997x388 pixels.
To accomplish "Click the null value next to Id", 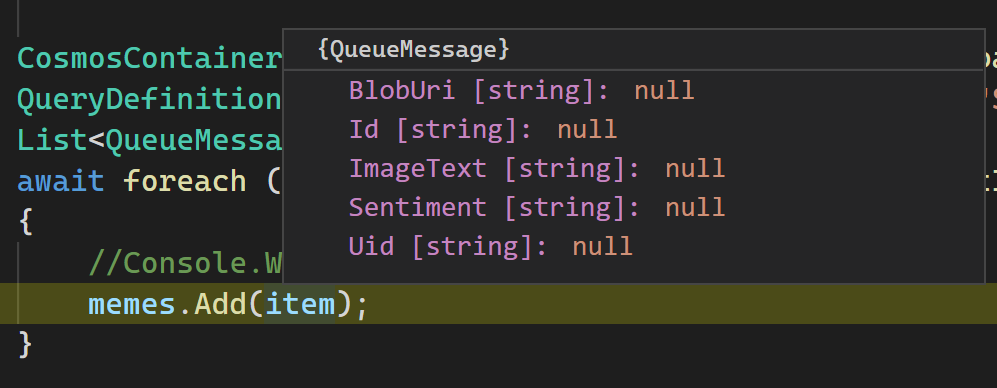I will pos(587,130).
